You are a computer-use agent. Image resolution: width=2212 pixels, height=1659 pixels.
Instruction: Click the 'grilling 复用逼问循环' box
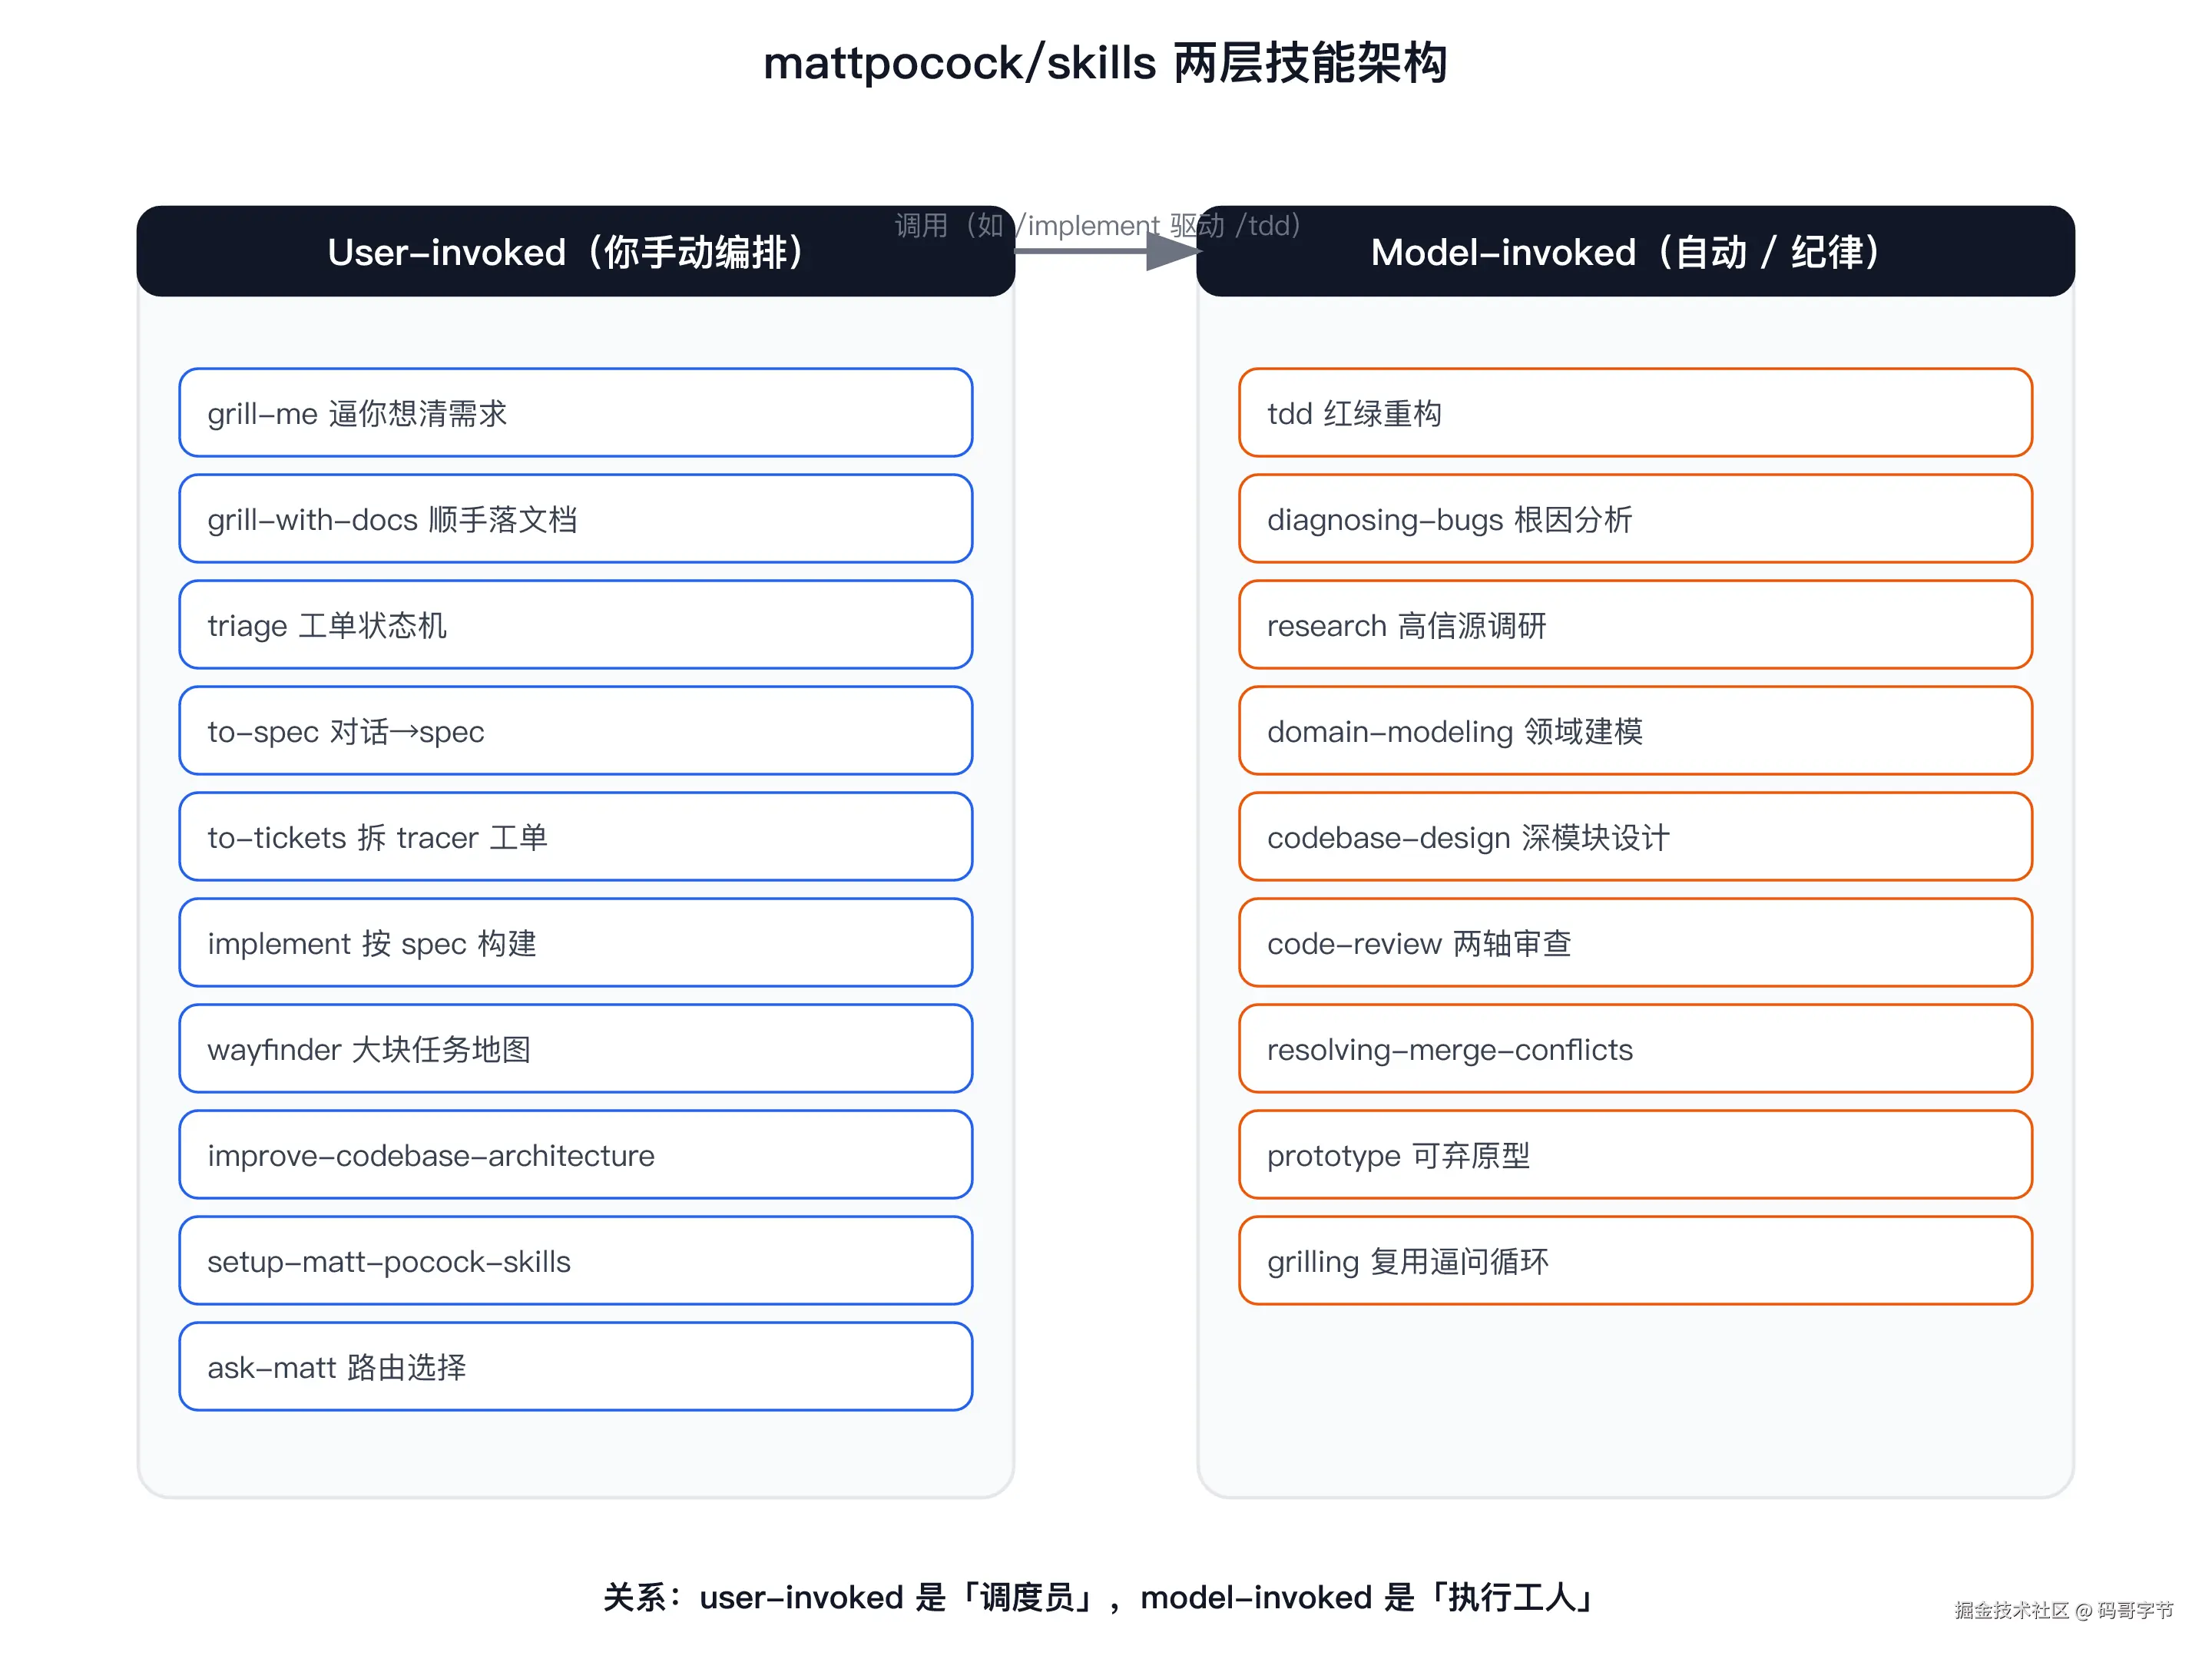pyautogui.click(x=1636, y=1261)
